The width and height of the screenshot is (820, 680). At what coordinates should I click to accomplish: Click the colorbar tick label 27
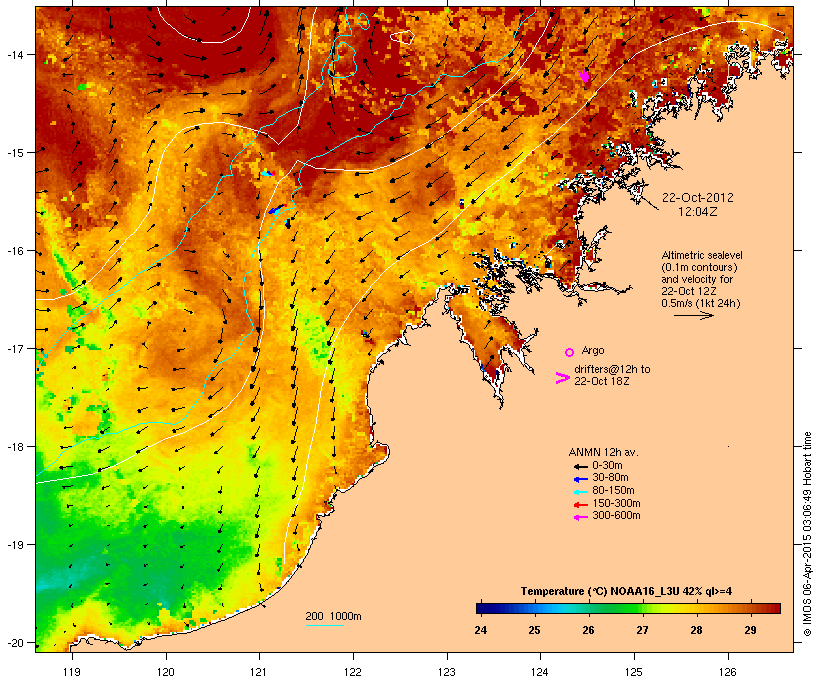pos(642,630)
